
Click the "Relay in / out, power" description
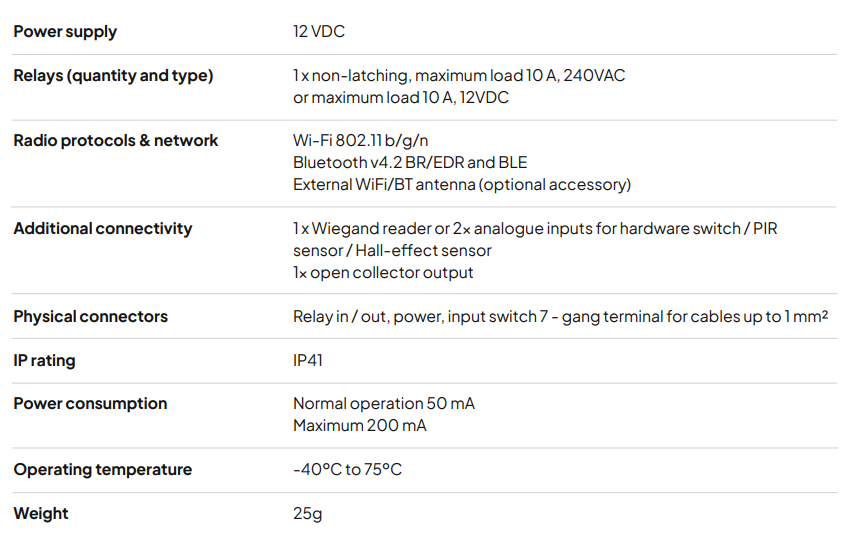click(561, 317)
